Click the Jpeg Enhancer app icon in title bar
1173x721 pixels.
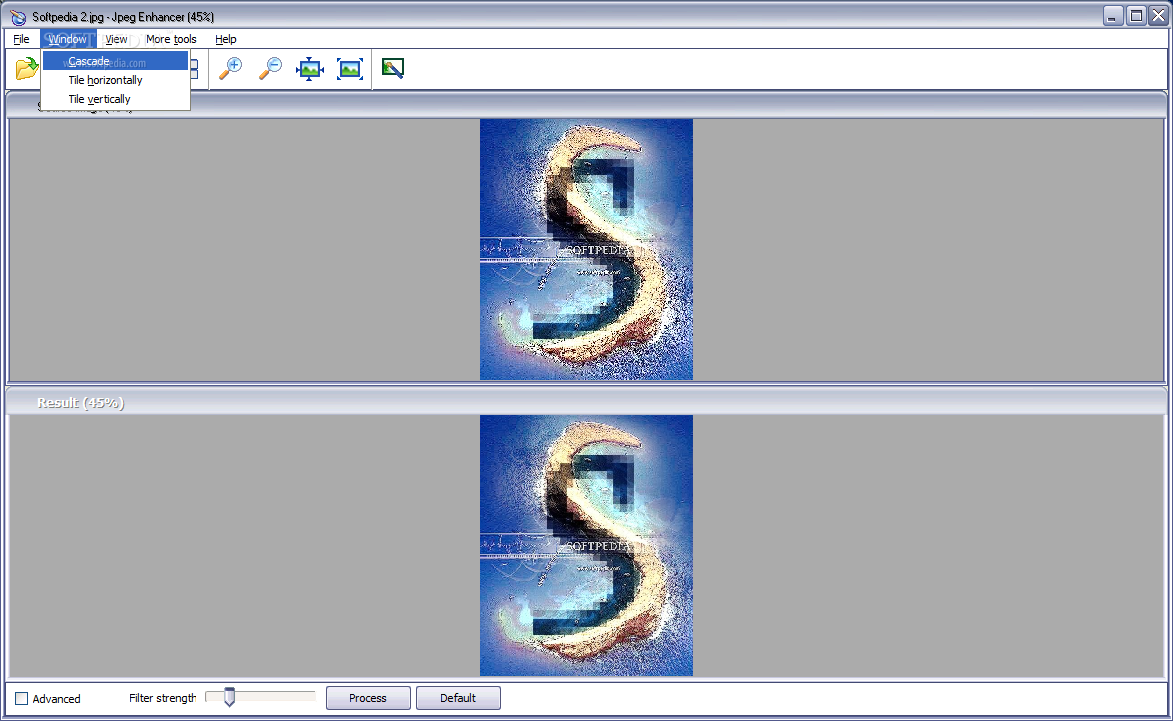point(18,16)
